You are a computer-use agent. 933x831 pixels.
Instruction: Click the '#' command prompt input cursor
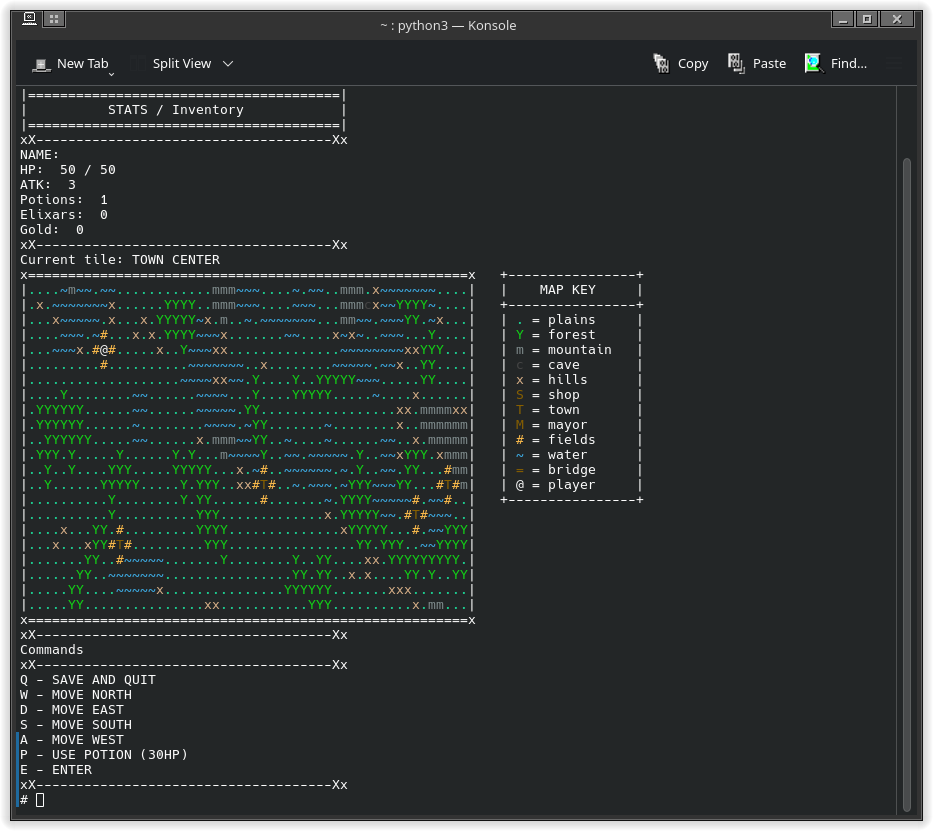point(40,800)
